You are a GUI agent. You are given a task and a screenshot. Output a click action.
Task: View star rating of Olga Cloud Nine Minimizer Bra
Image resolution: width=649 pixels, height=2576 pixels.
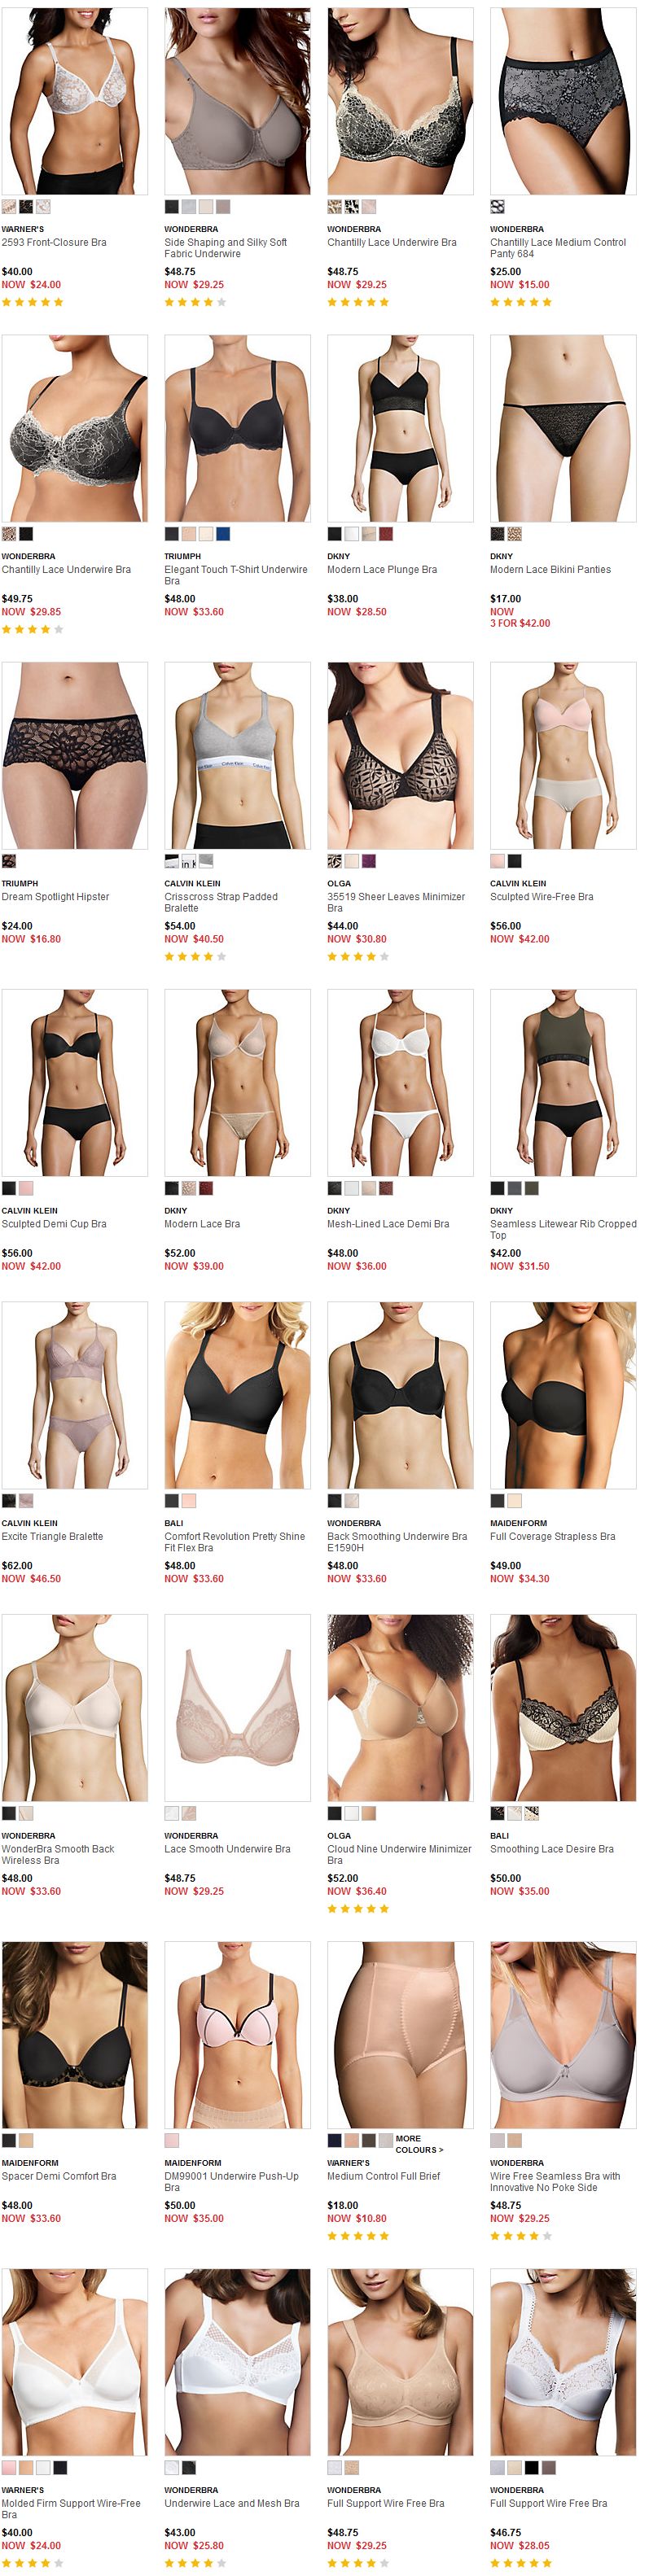click(358, 1909)
